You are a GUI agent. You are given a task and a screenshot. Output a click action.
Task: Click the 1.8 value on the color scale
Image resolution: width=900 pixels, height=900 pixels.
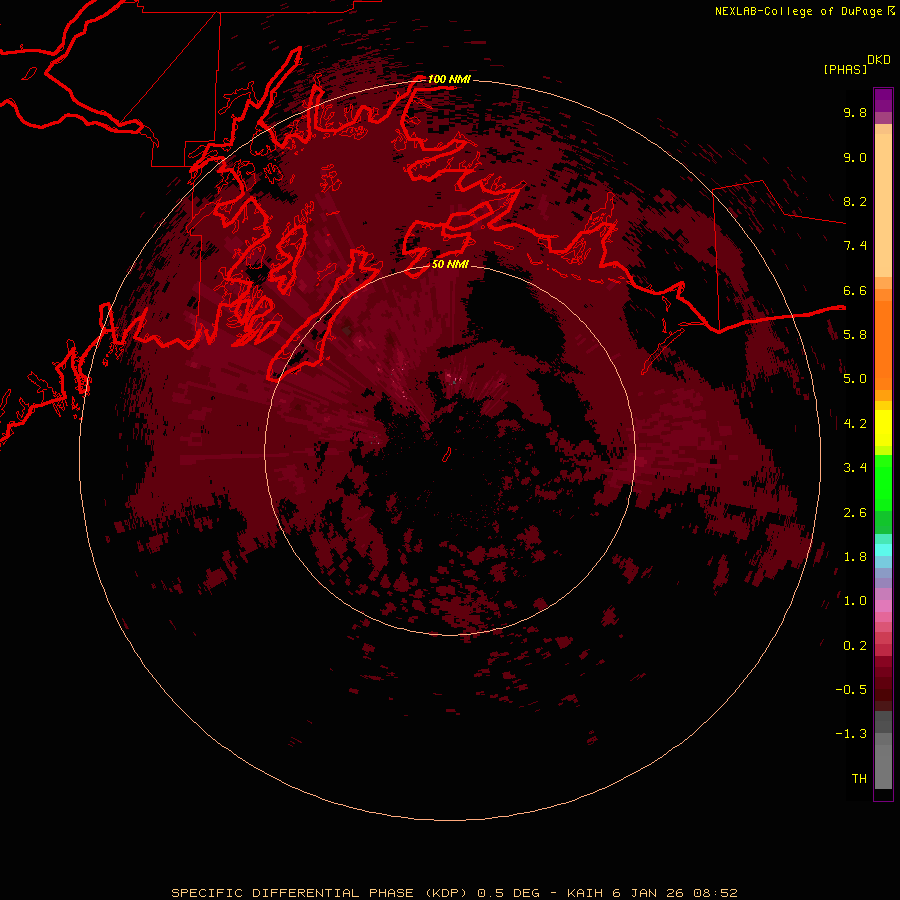855,557
